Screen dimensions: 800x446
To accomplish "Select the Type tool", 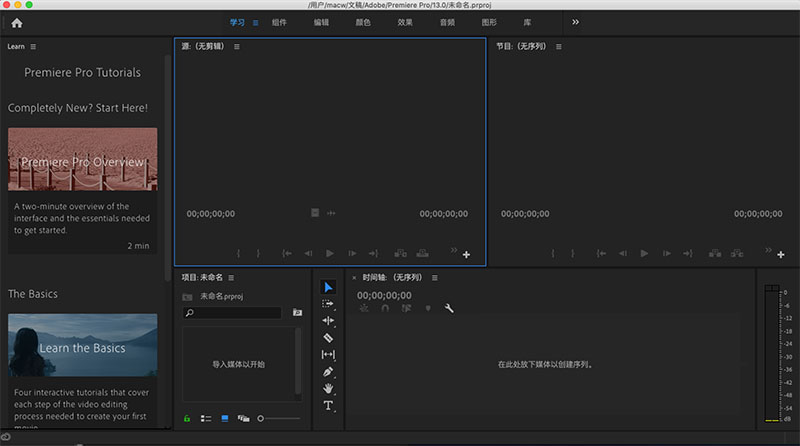I will pyautogui.click(x=328, y=406).
